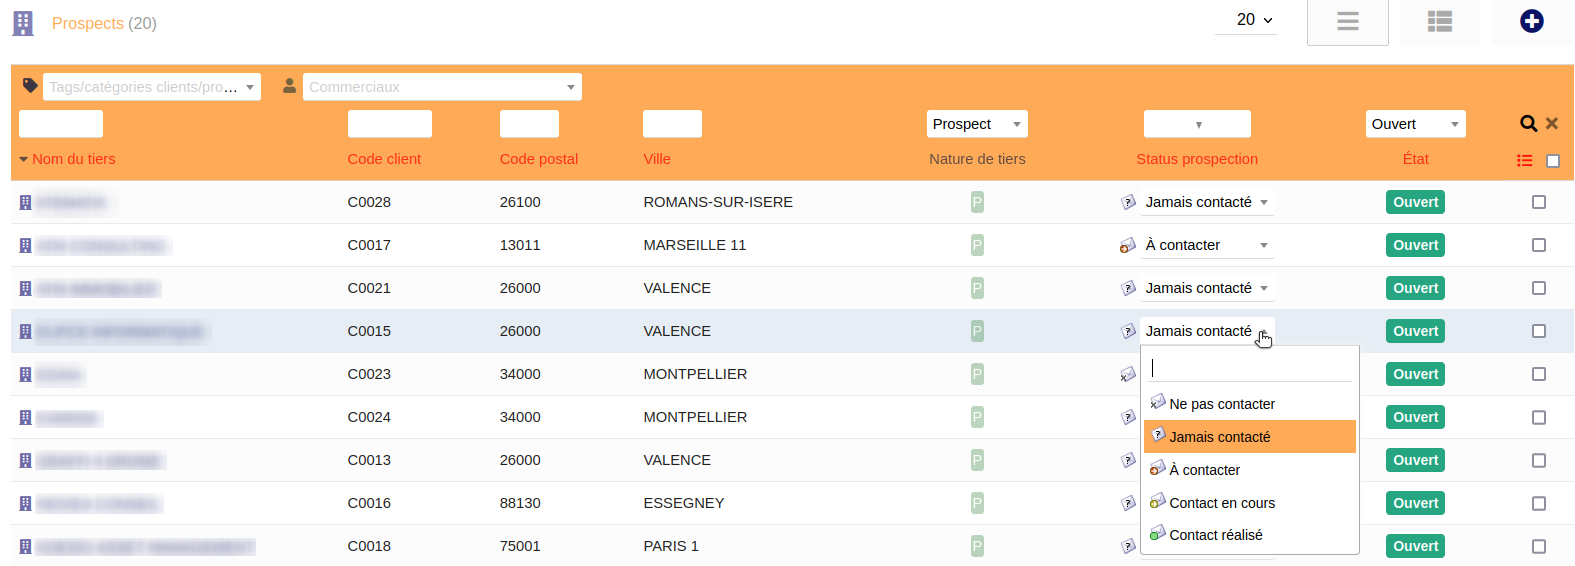Image resolution: width=1575 pixels, height=566 pixels.
Task: Click the add new prospect plus icon
Action: click(1531, 21)
